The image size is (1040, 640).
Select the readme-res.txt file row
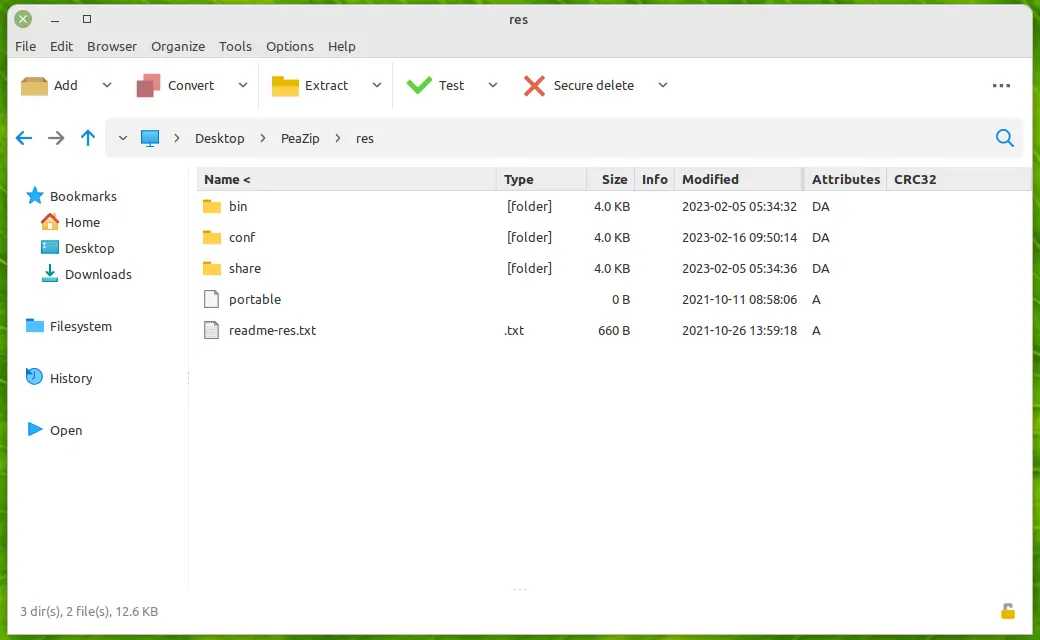tap(272, 330)
